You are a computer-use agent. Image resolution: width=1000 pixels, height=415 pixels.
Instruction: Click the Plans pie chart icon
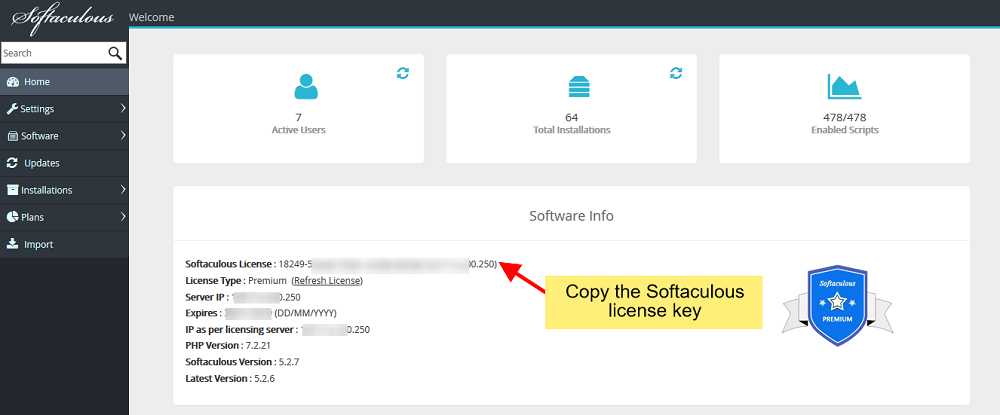pos(12,217)
